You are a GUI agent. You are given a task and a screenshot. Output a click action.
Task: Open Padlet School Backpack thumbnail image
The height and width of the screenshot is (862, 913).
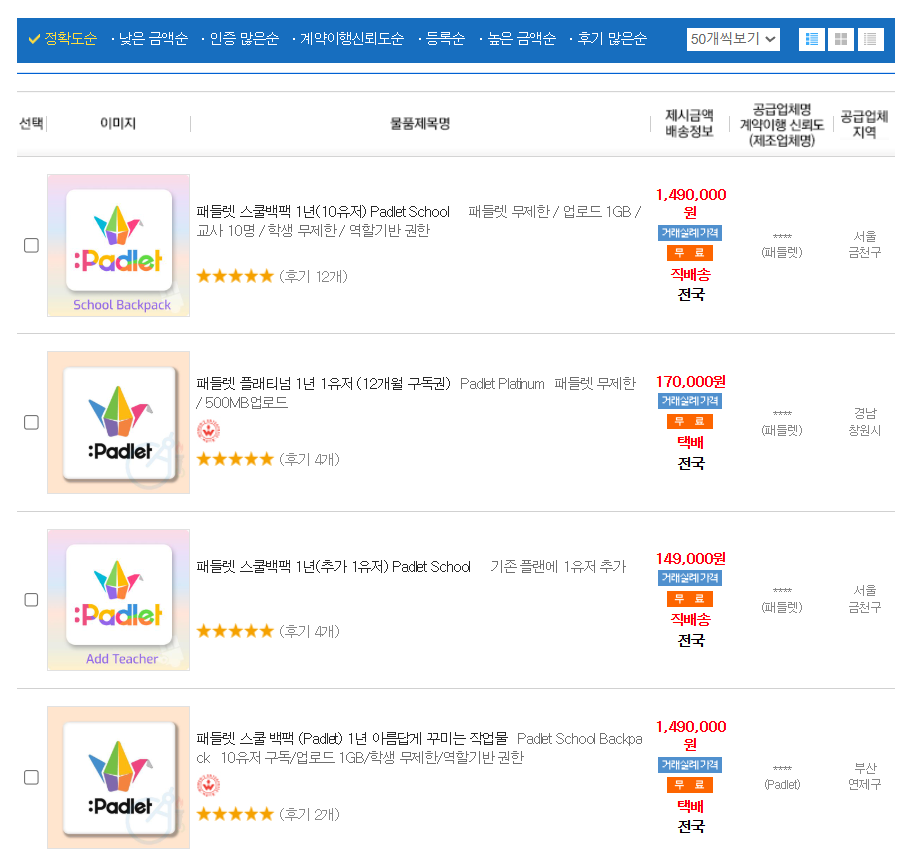pos(118,245)
